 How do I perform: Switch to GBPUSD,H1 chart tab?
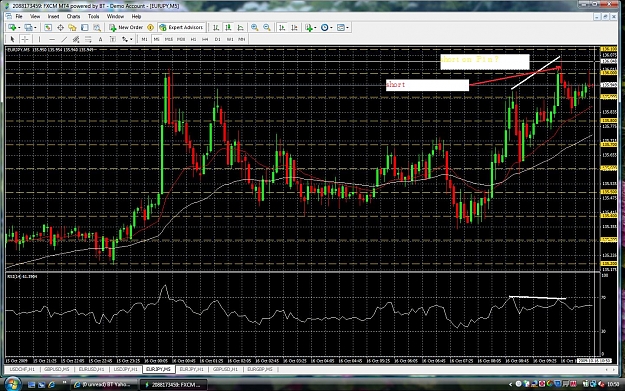[225, 369]
